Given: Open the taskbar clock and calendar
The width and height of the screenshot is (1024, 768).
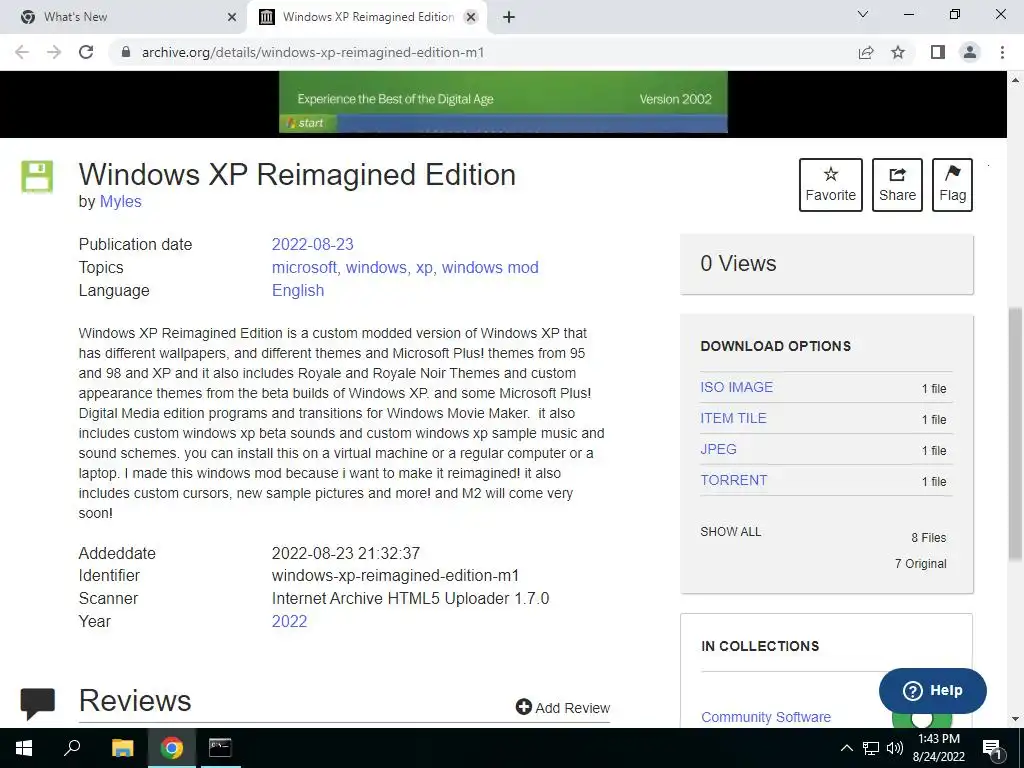Looking at the screenshot, I should (x=938, y=748).
